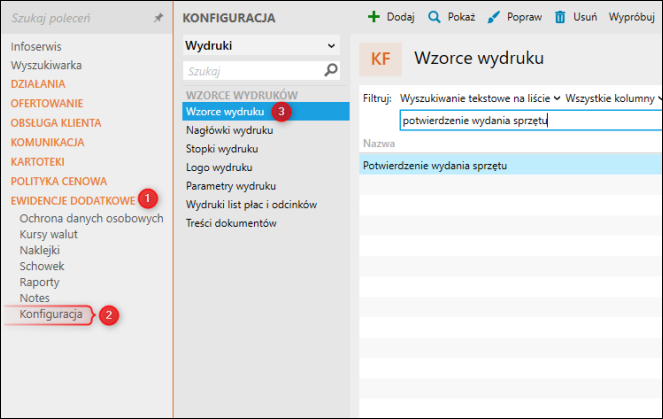Expand the POLITYKA CENOWA section
This screenshot has height=419, width=663.
59,181
